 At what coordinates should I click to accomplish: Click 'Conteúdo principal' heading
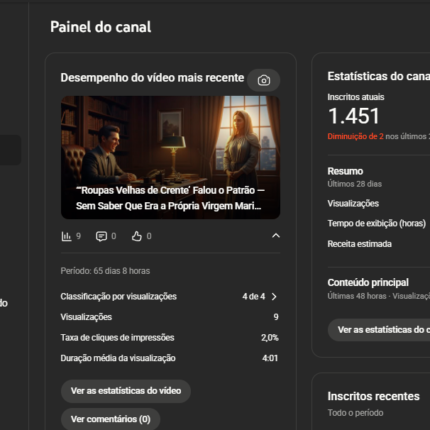tap(368, 283)
